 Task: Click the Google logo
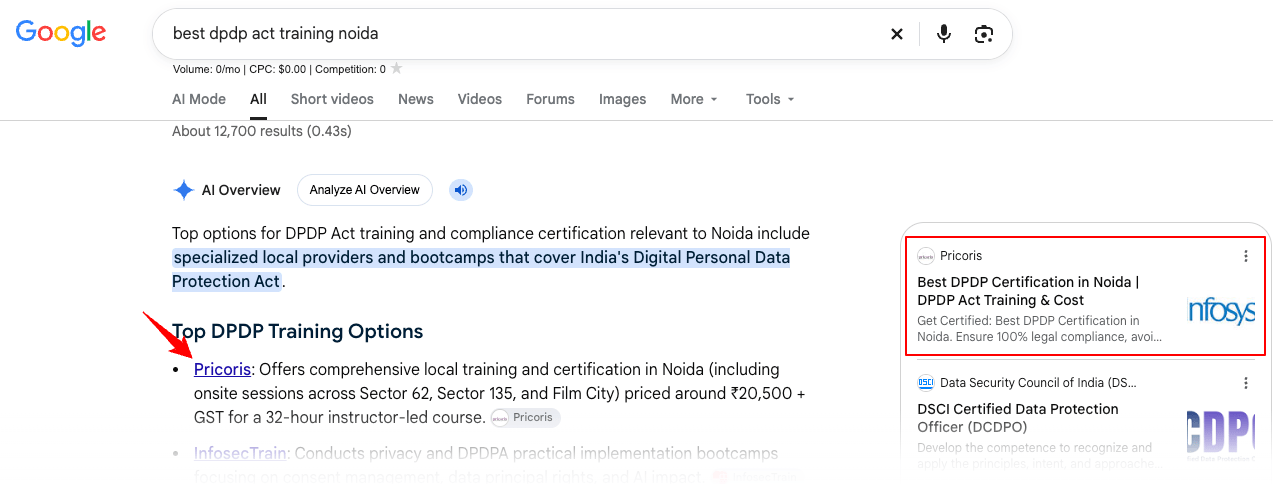click(61, 32)
